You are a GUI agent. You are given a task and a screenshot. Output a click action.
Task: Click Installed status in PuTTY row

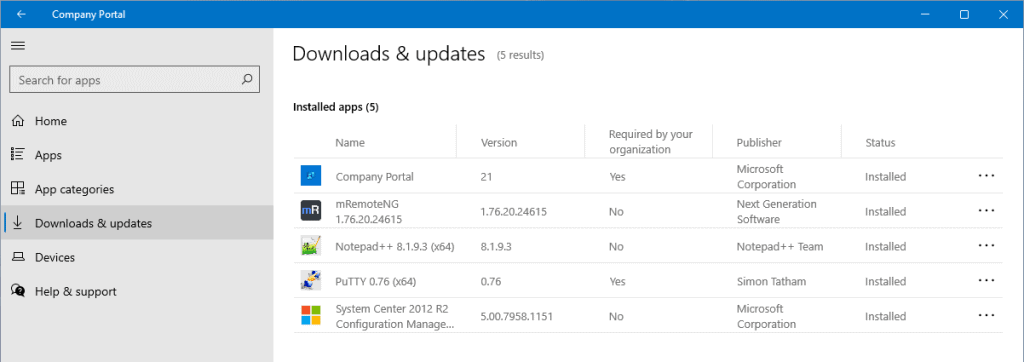point(886,282)
